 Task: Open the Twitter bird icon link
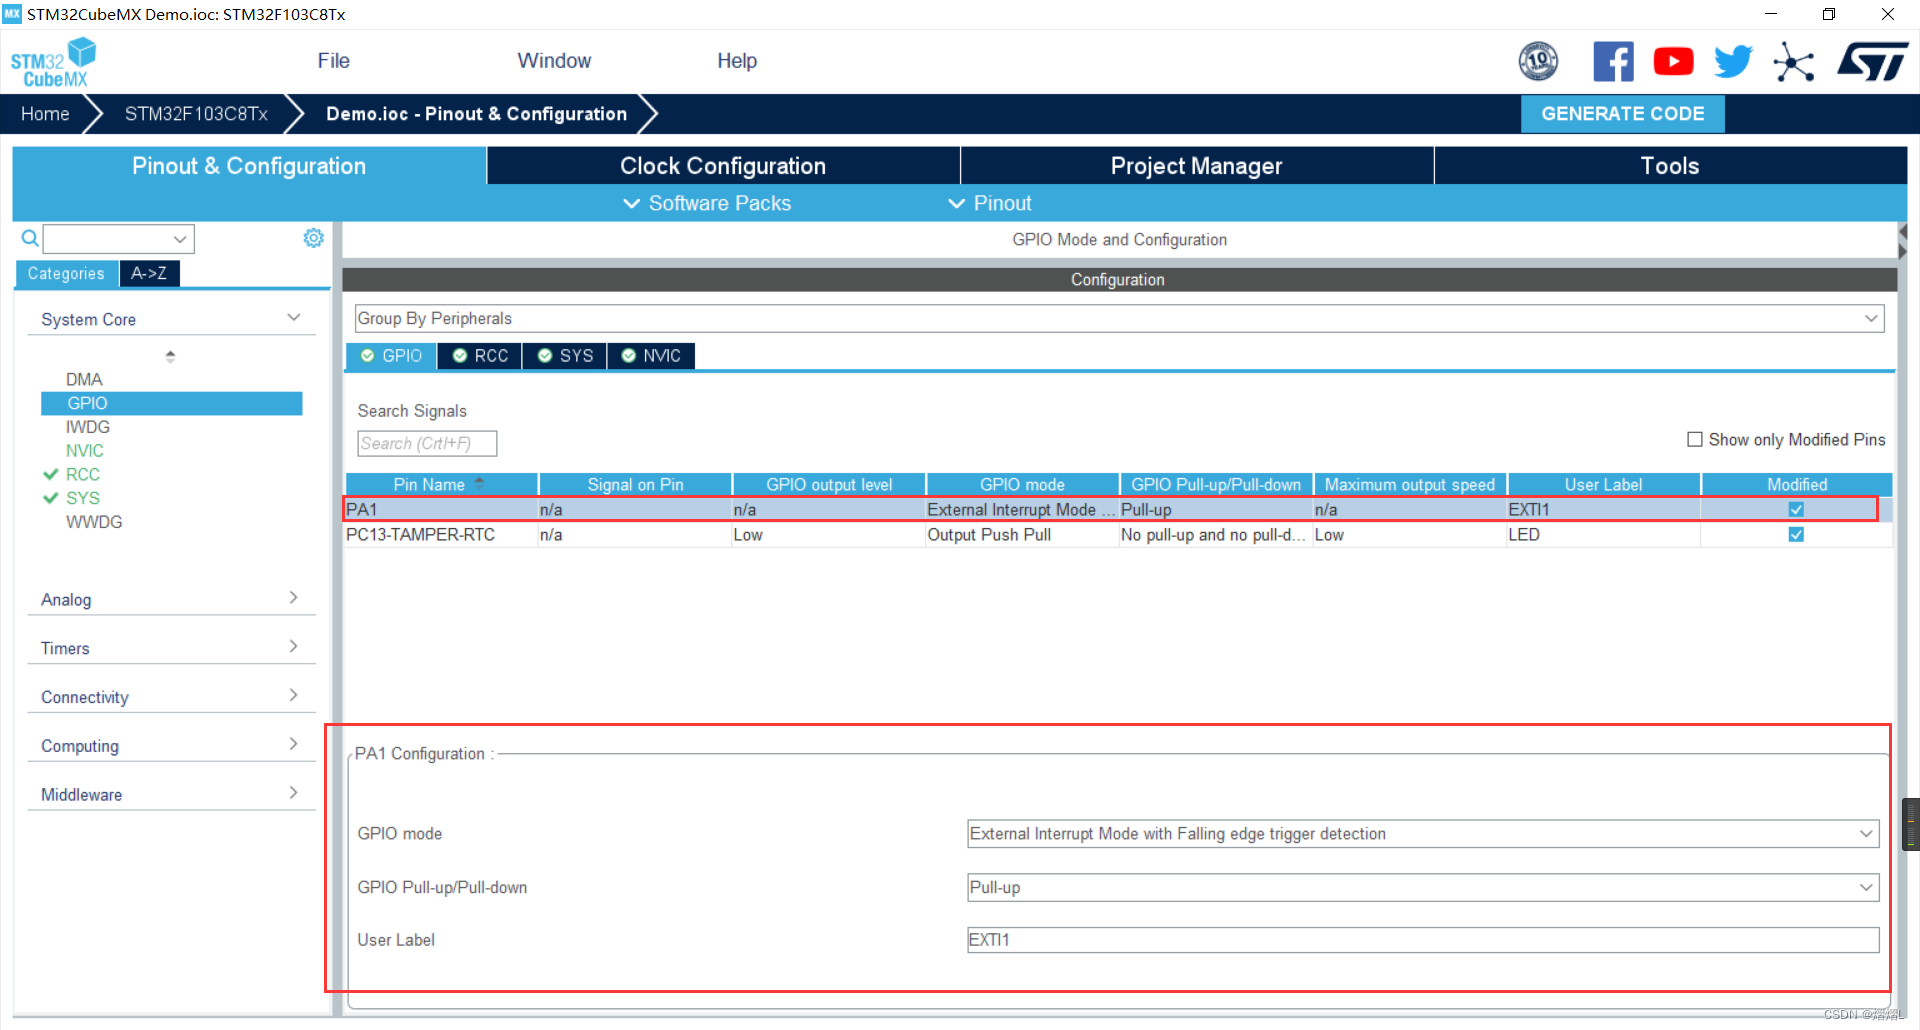[x=1733, y=61]
